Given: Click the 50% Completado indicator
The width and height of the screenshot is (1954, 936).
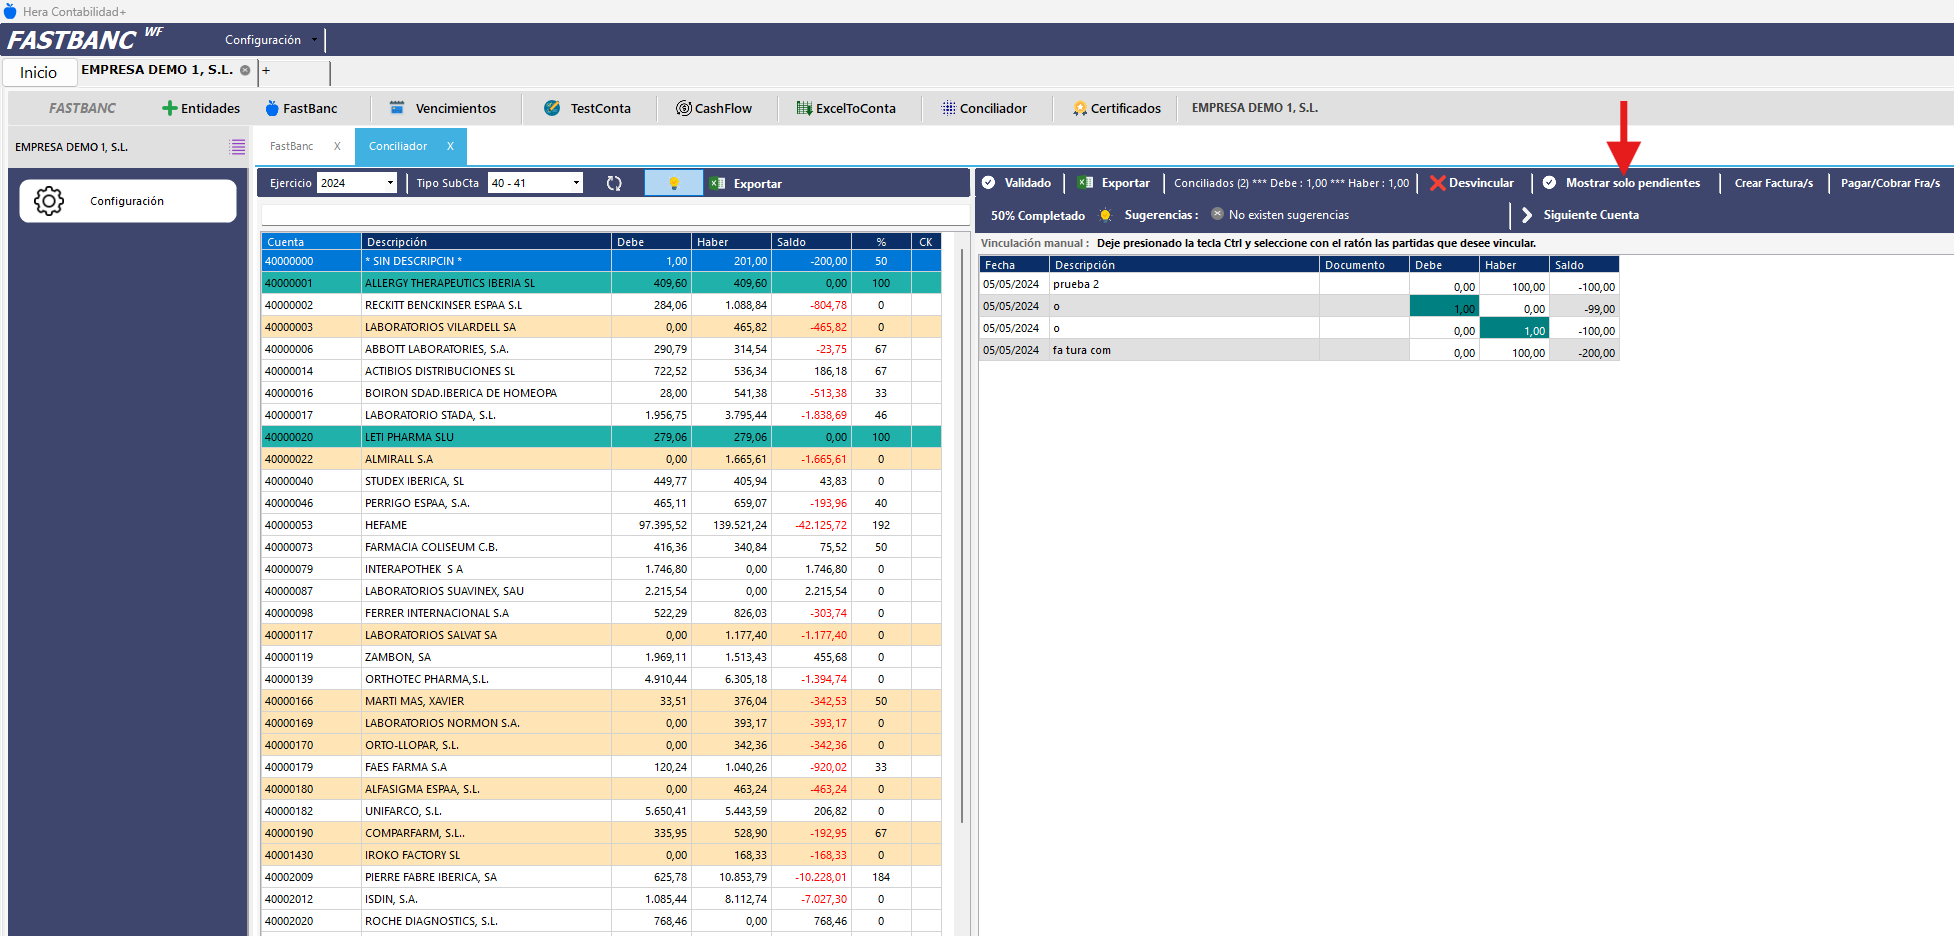Looking at the screenshot, I should 1038,215.
